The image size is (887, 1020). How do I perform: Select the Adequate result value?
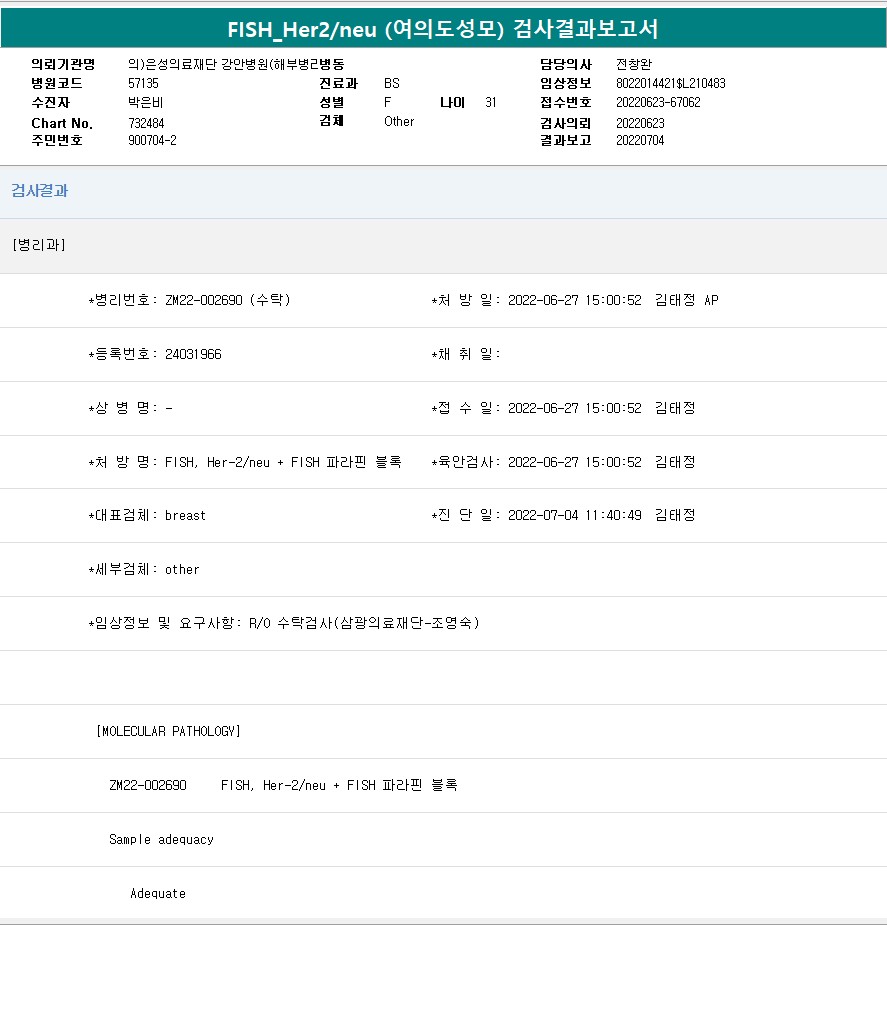coord(158,894)
